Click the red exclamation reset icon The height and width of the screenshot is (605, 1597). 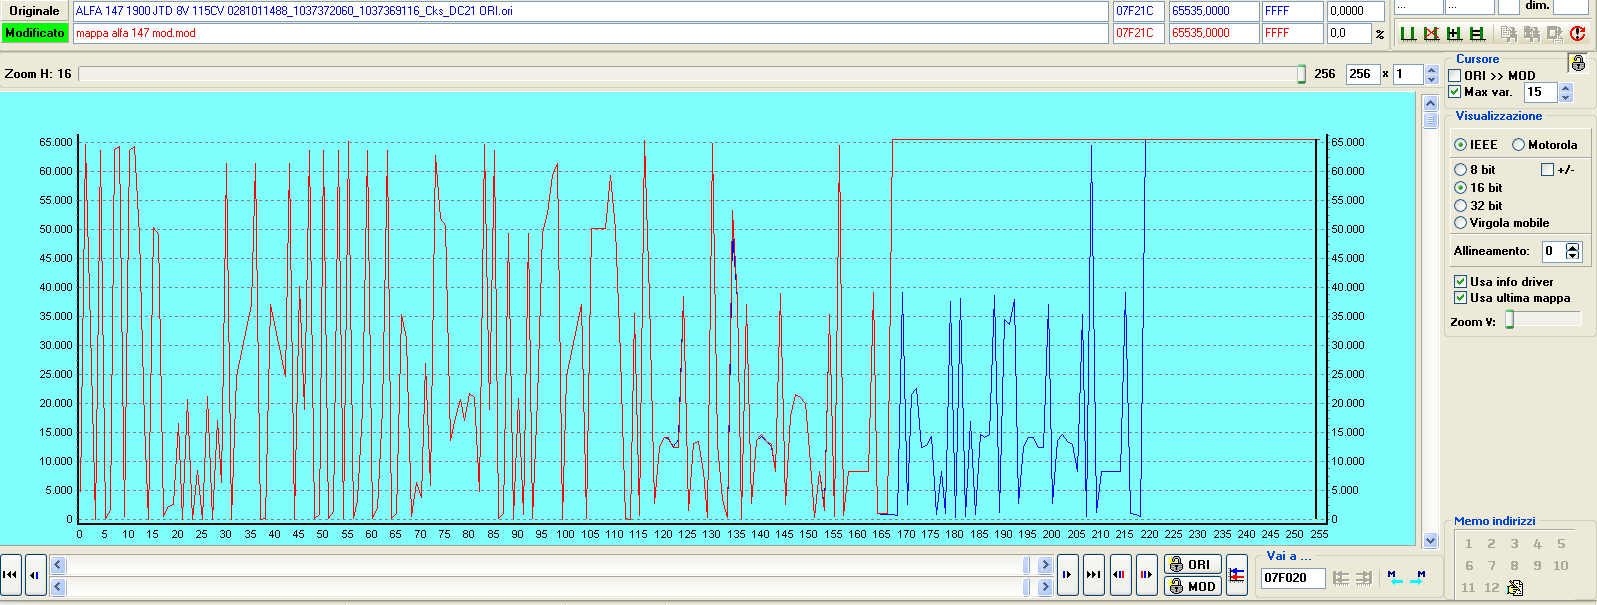click(1577, 33)
